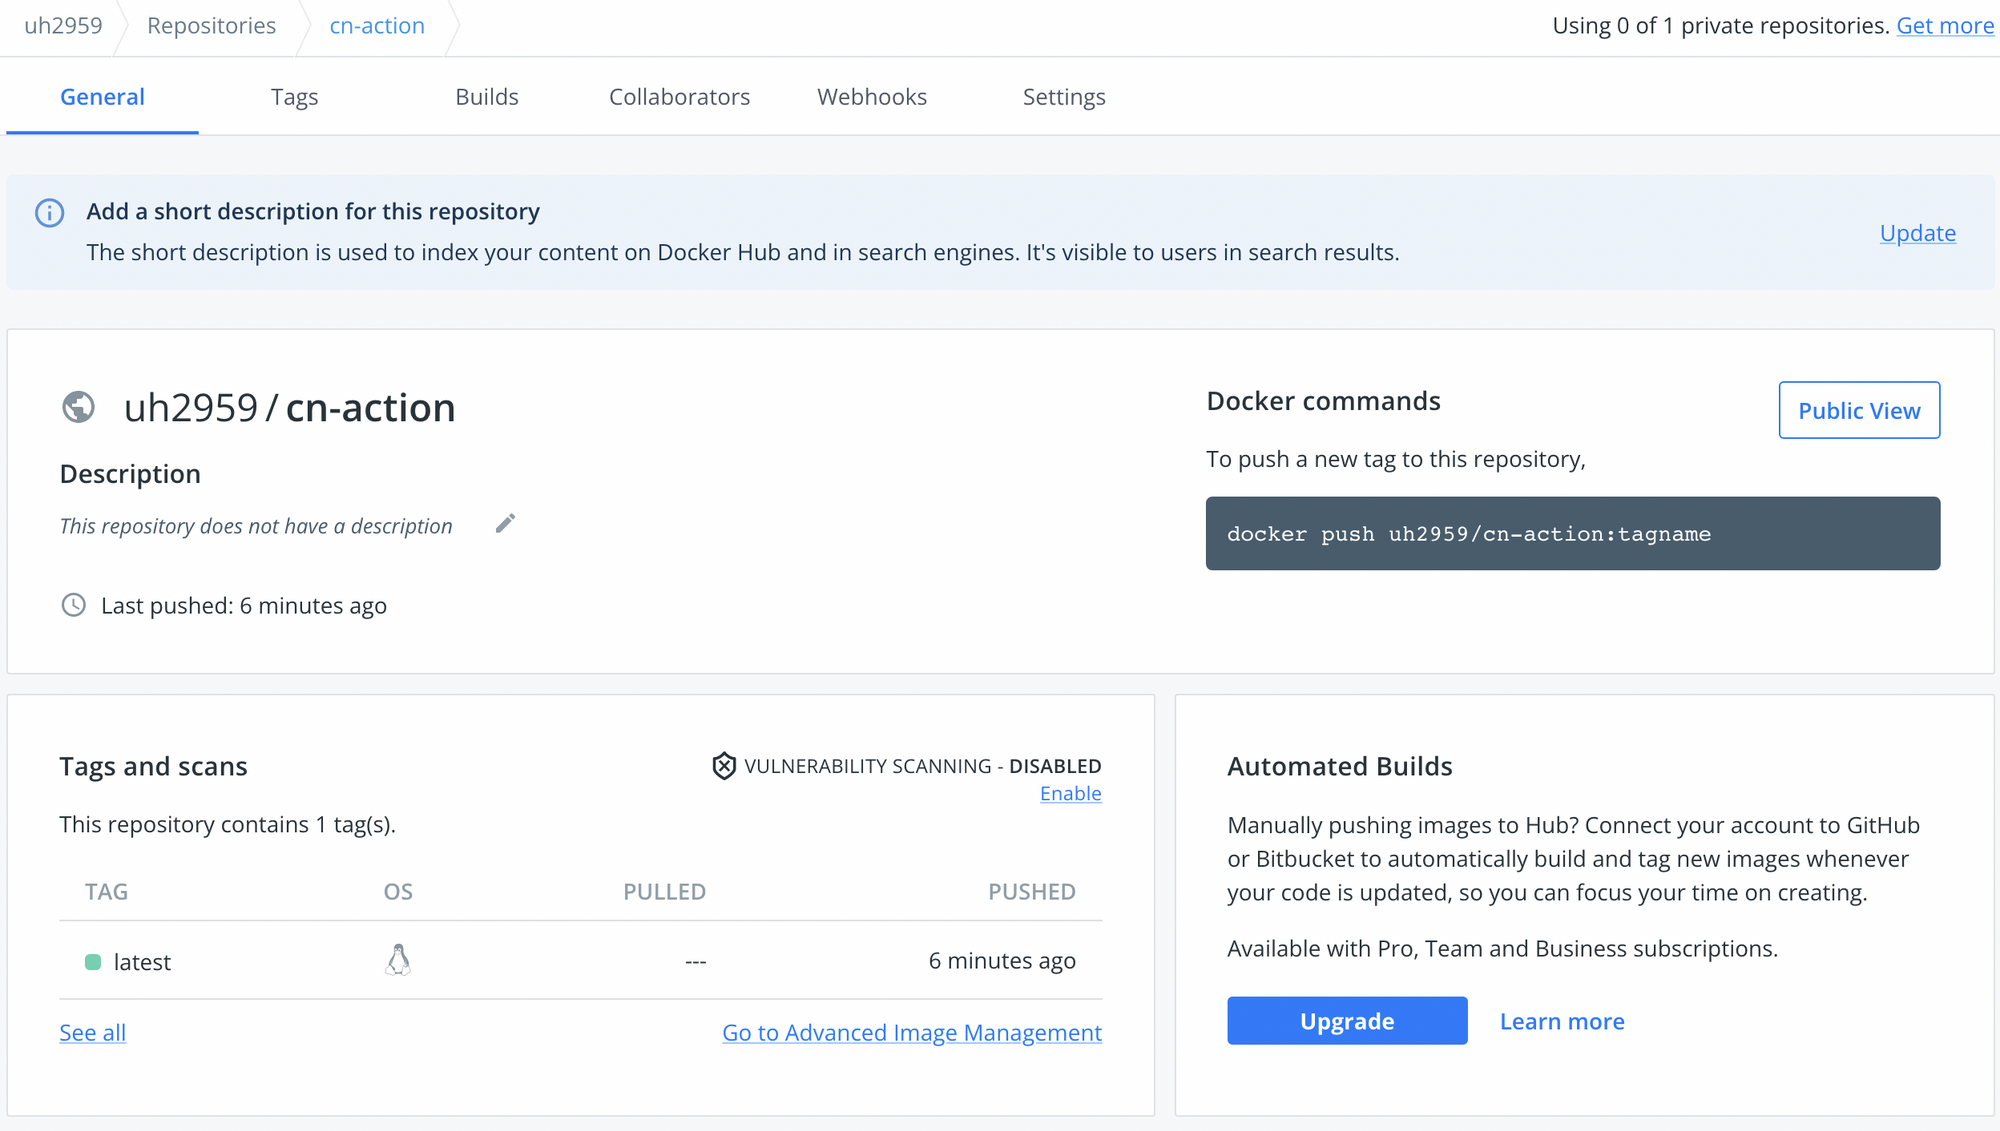This screenshot has width=2000, height=1131.
Task: Click the clock icon near Last pushed
Action: pos(73,605)
